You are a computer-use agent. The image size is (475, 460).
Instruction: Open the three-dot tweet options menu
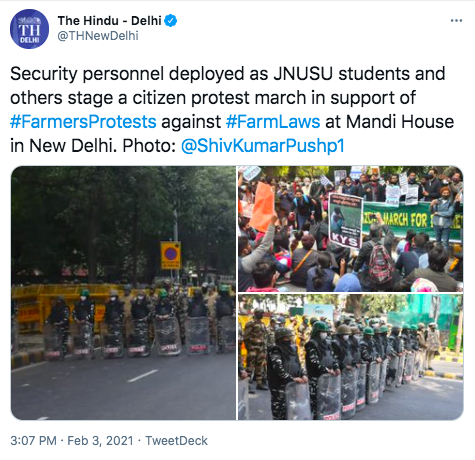[456, 21]
